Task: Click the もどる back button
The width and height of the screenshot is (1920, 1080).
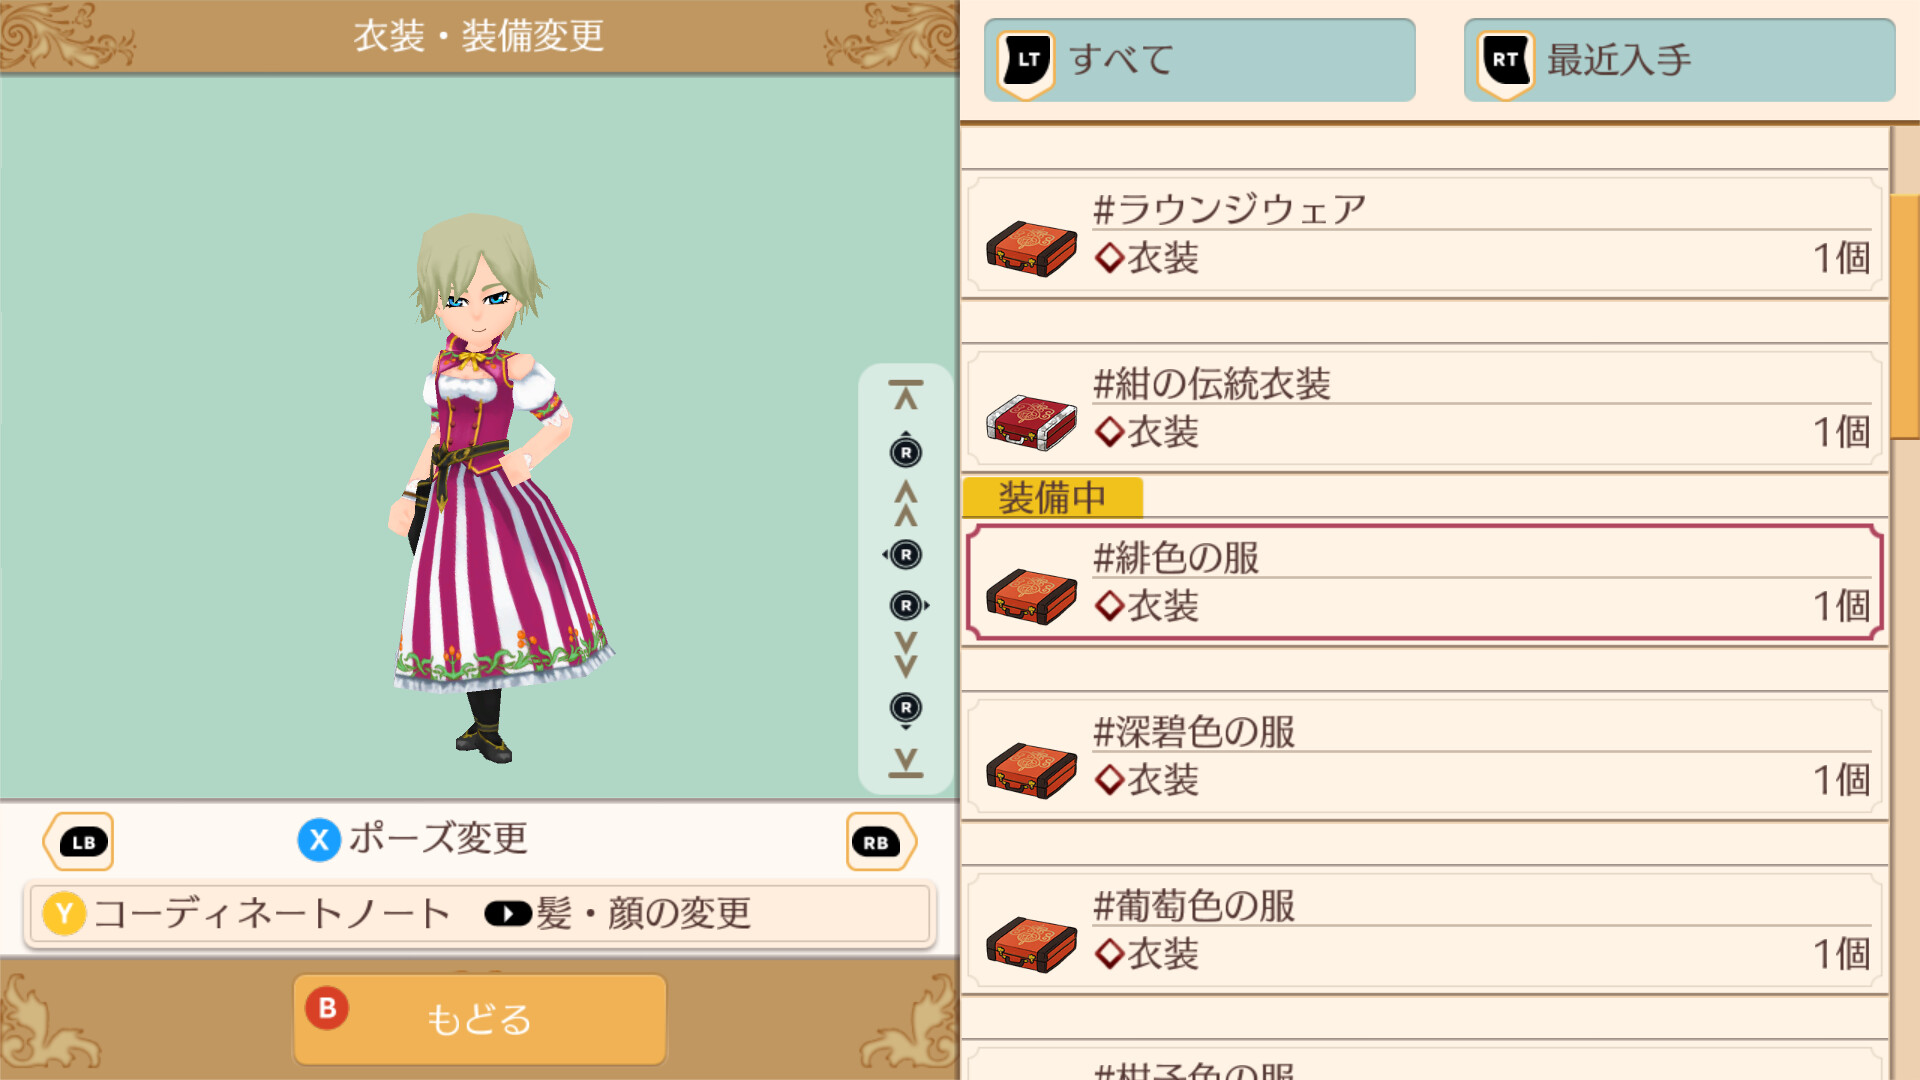Action: point(479,1019)
